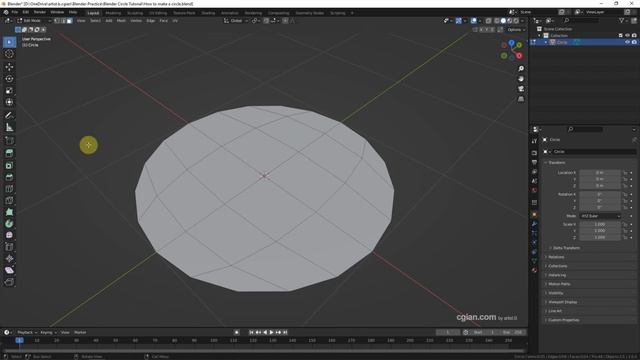This screenshot has width=640, height=360.
Task: Open the Render menu
Action: [40, 12]
